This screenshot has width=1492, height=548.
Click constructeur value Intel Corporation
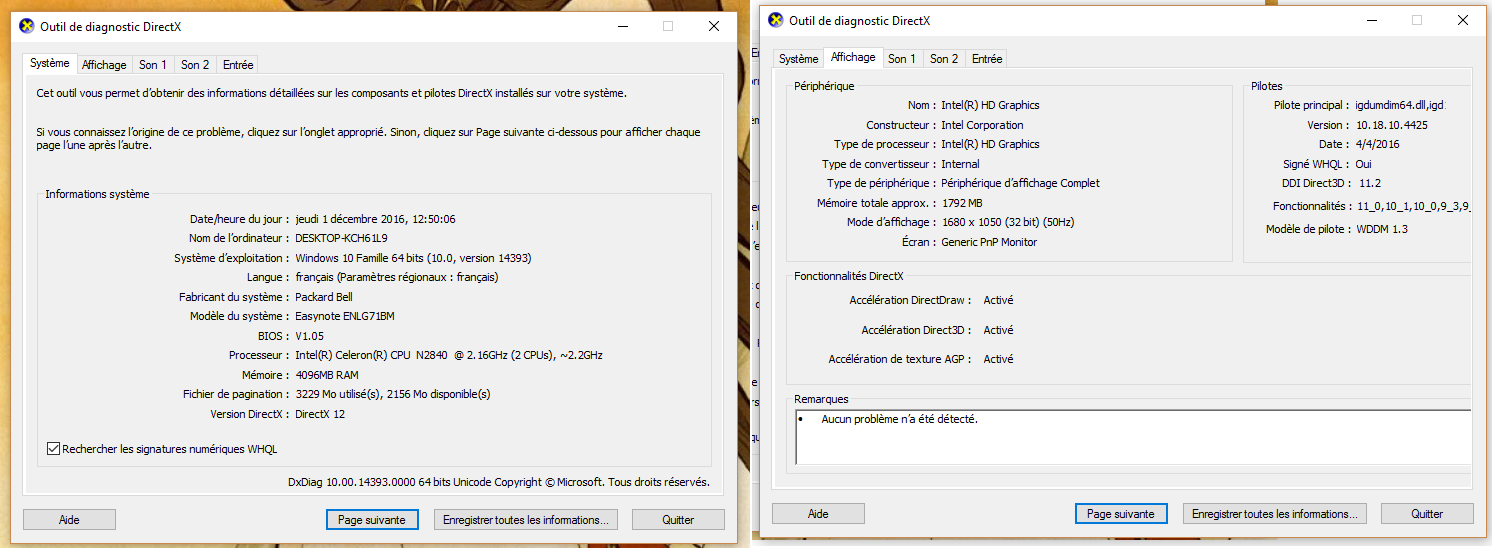point(982,125)
